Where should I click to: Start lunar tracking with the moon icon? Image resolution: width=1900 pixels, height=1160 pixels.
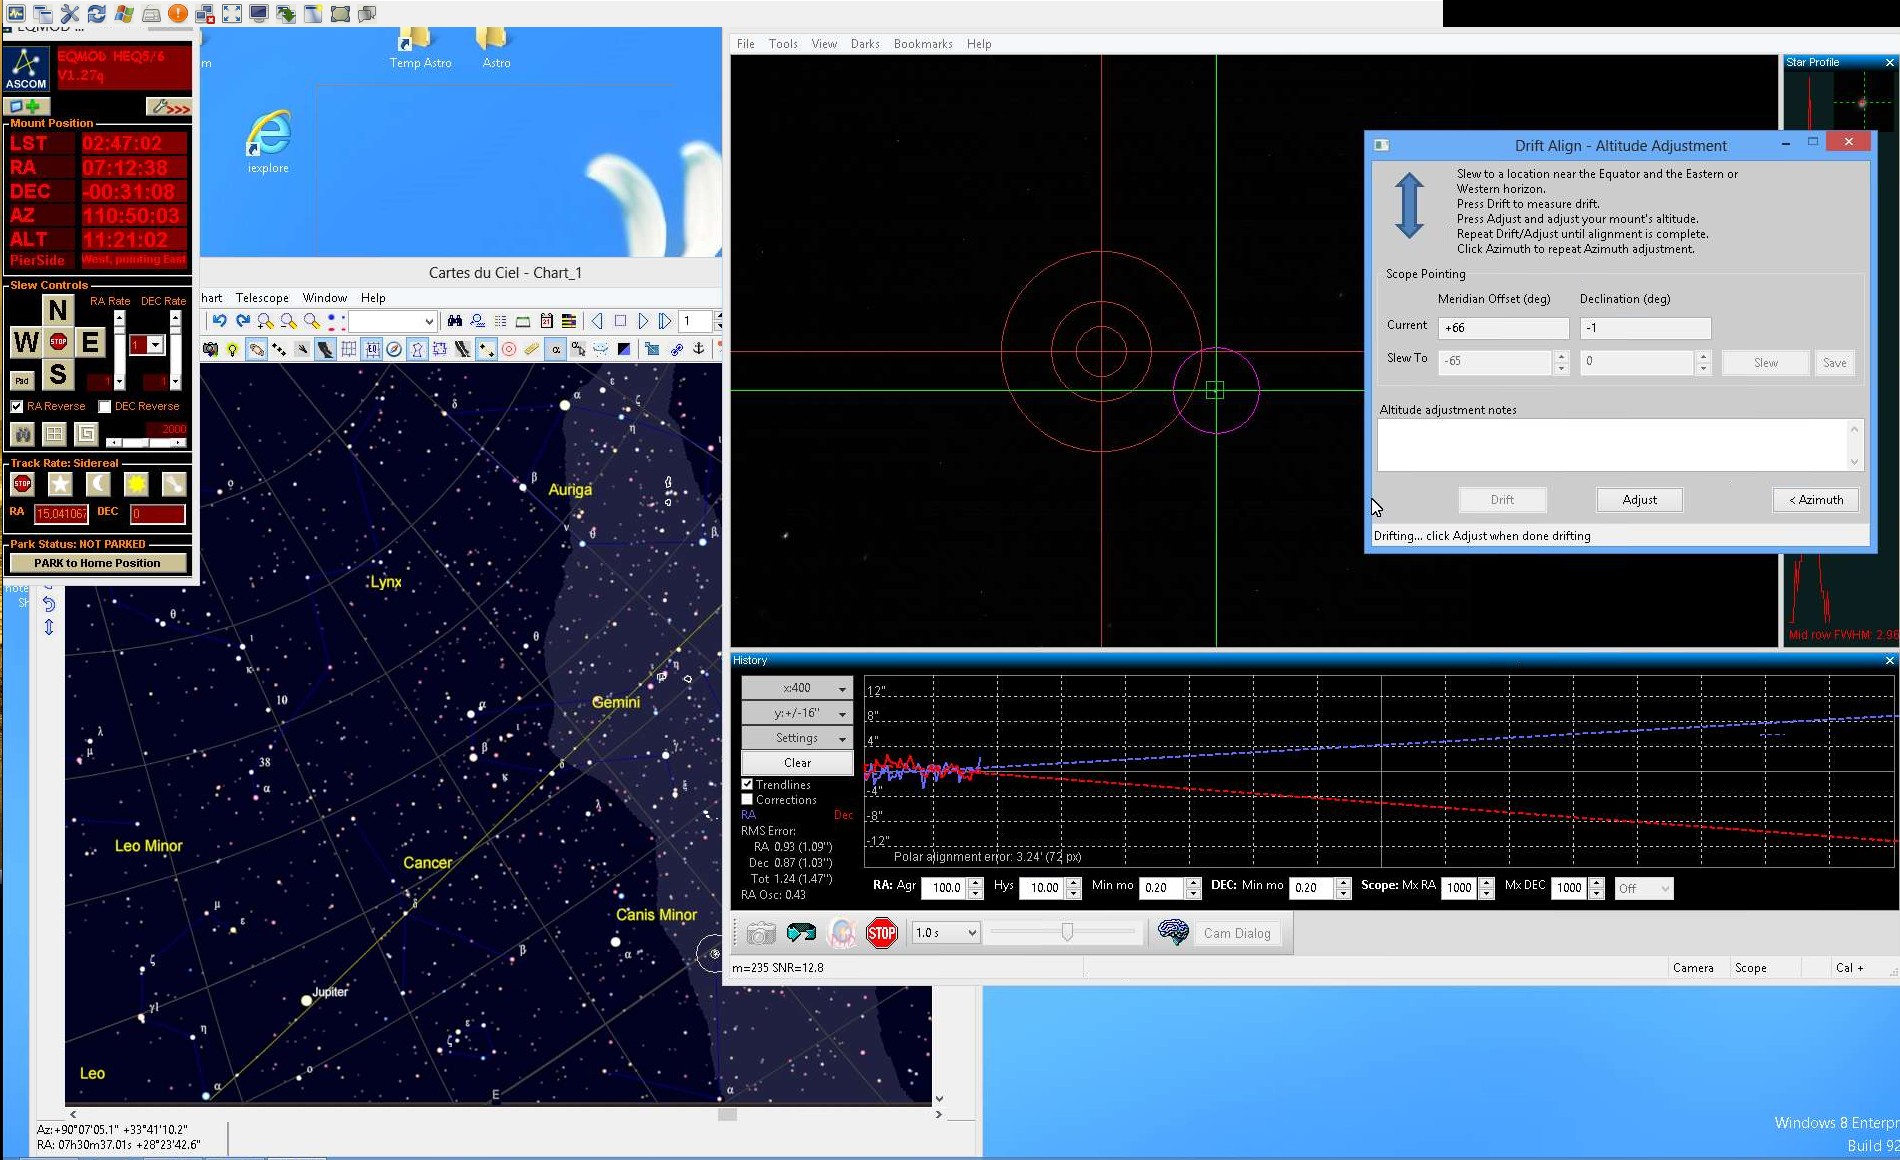pyautogui.click(x=98, y=484)
